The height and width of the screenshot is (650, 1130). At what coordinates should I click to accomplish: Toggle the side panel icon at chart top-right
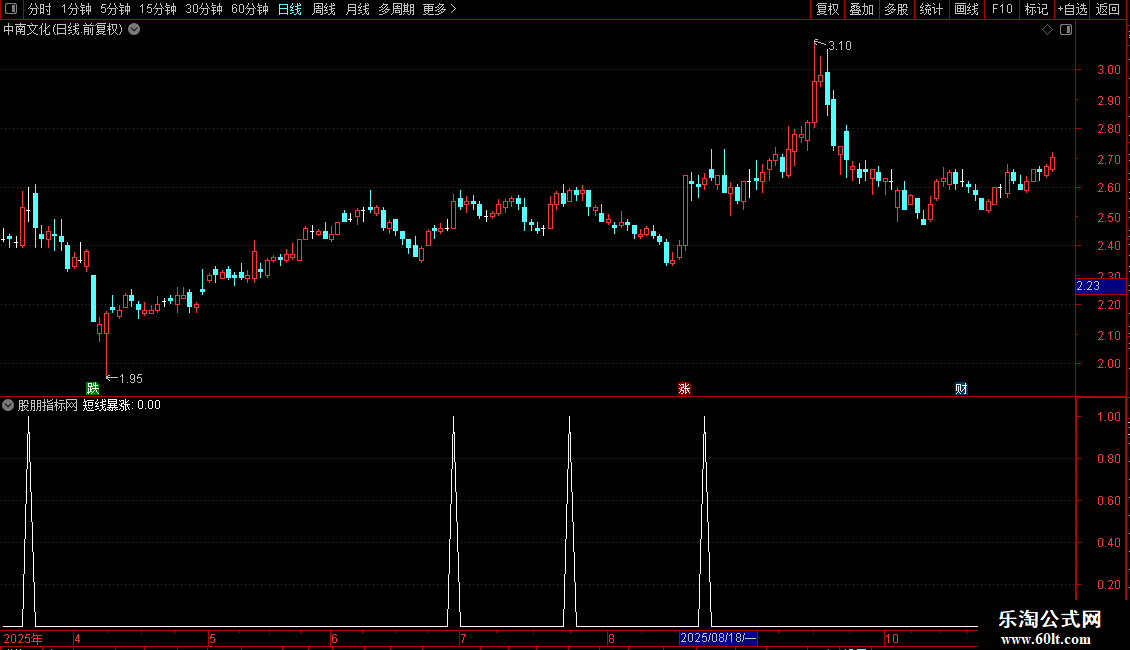tap(1066, 30)
